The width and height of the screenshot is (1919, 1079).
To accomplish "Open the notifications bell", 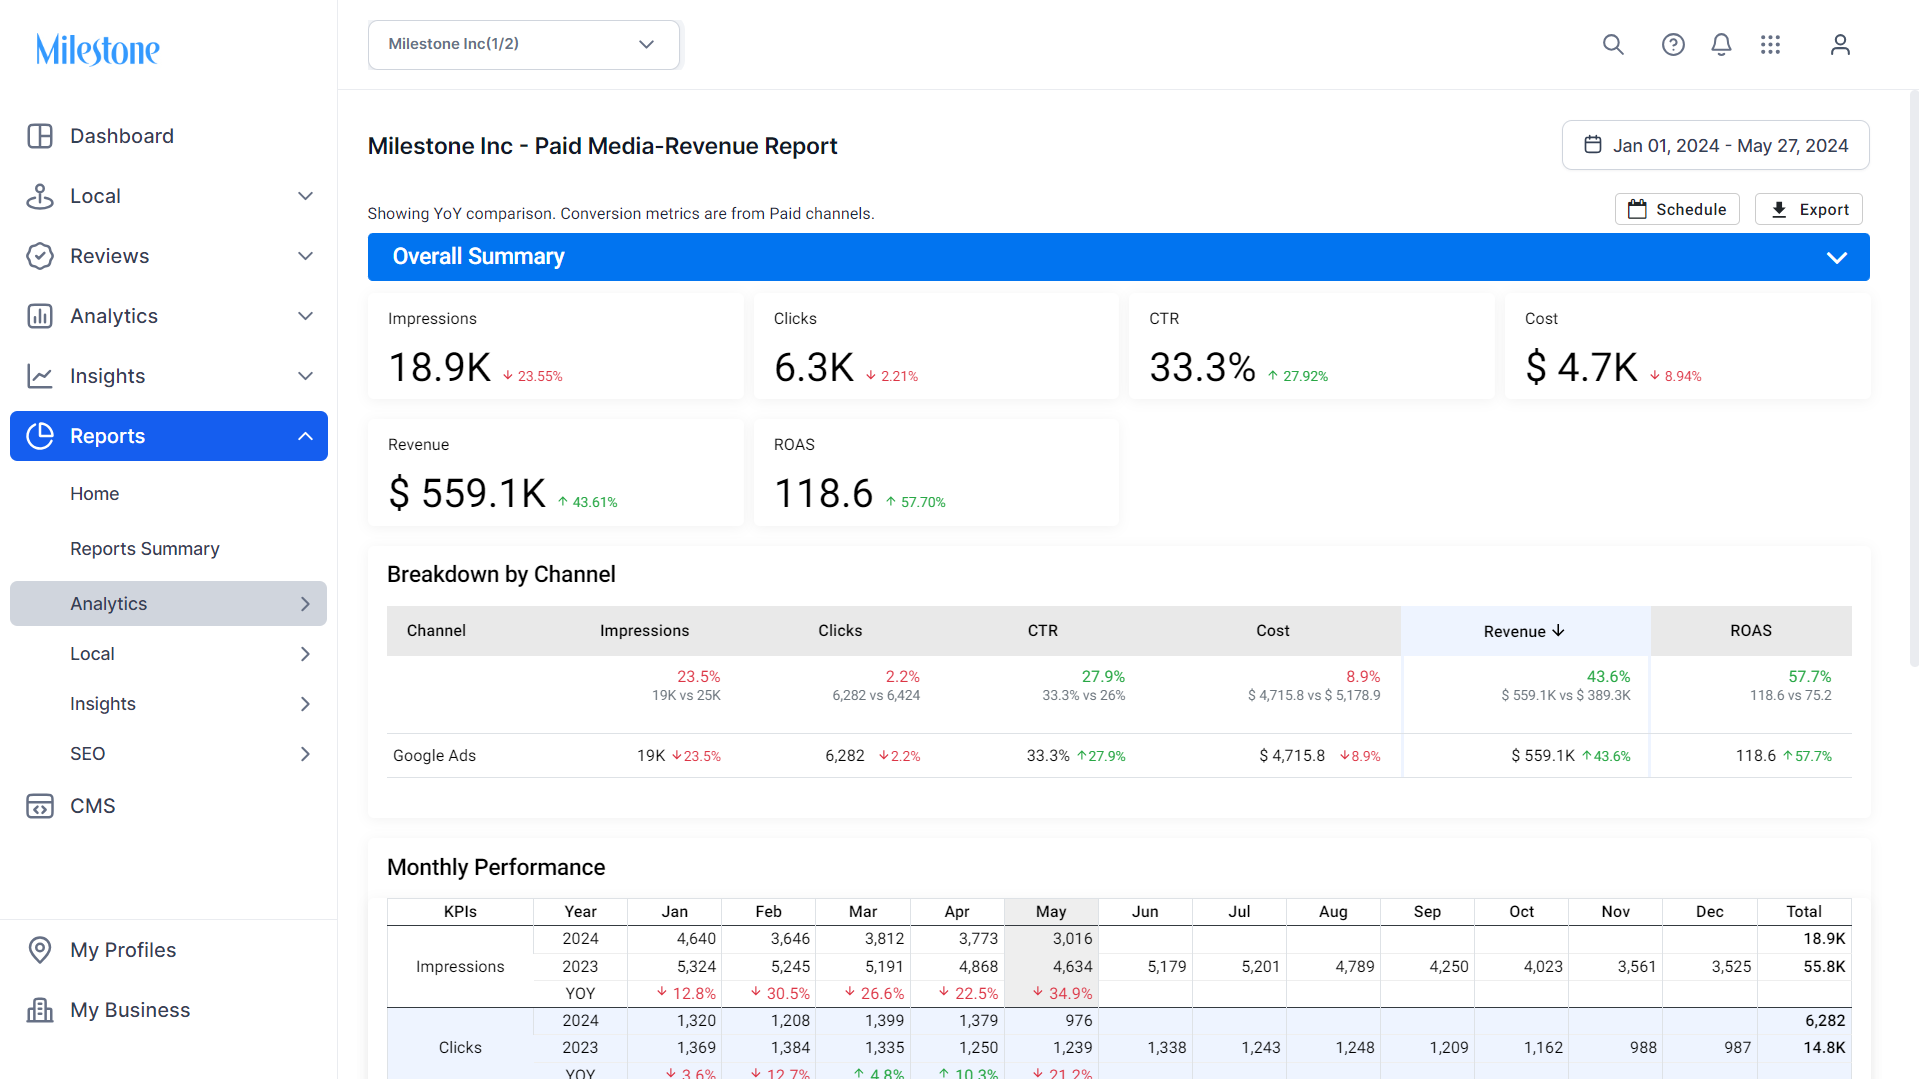I will tap(1721, 44).
